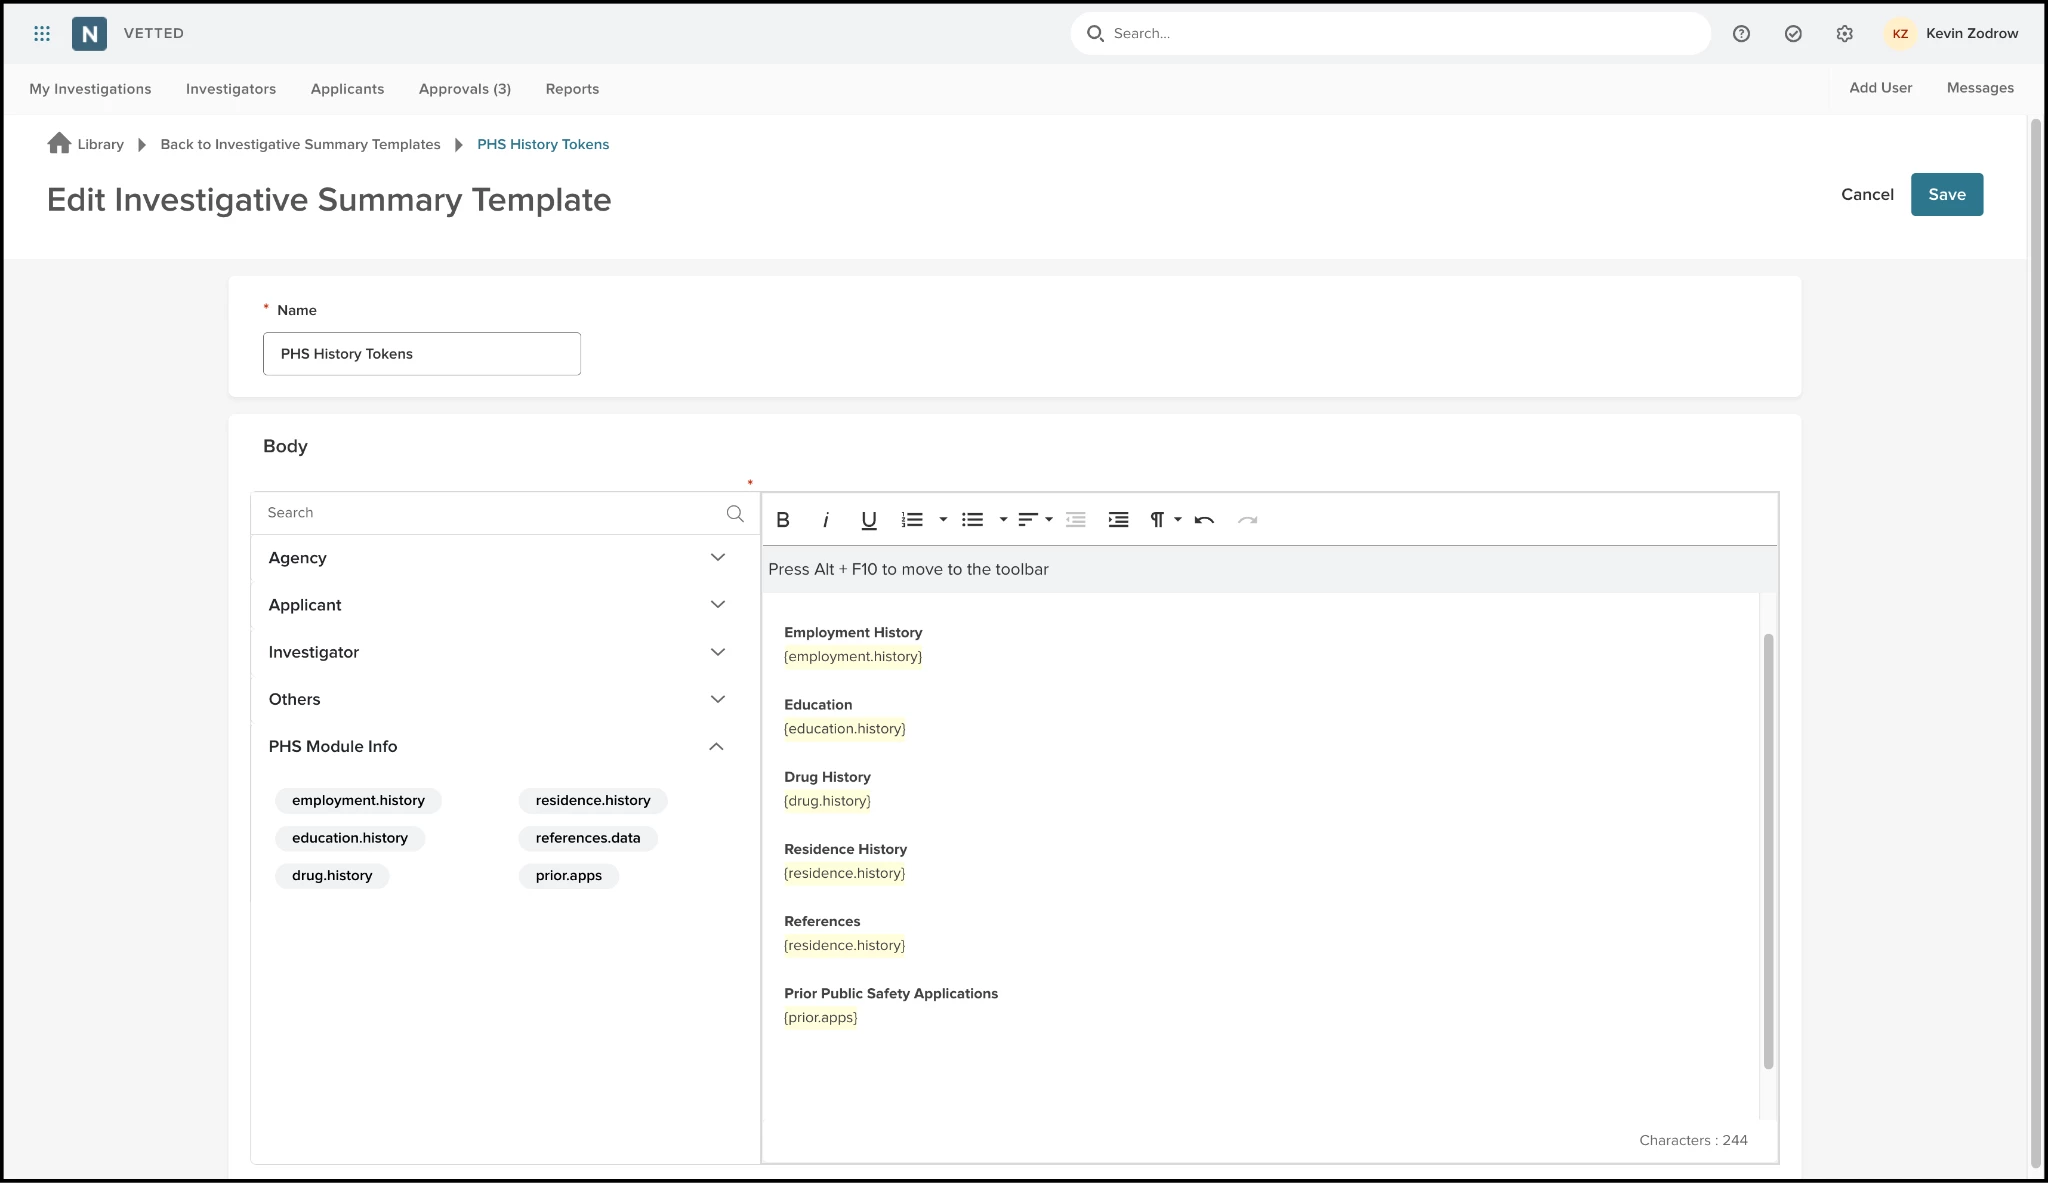Open paragraph format dropdown
Viewport: 2048px width, 1183px height.
click(x=1164, y=520)
